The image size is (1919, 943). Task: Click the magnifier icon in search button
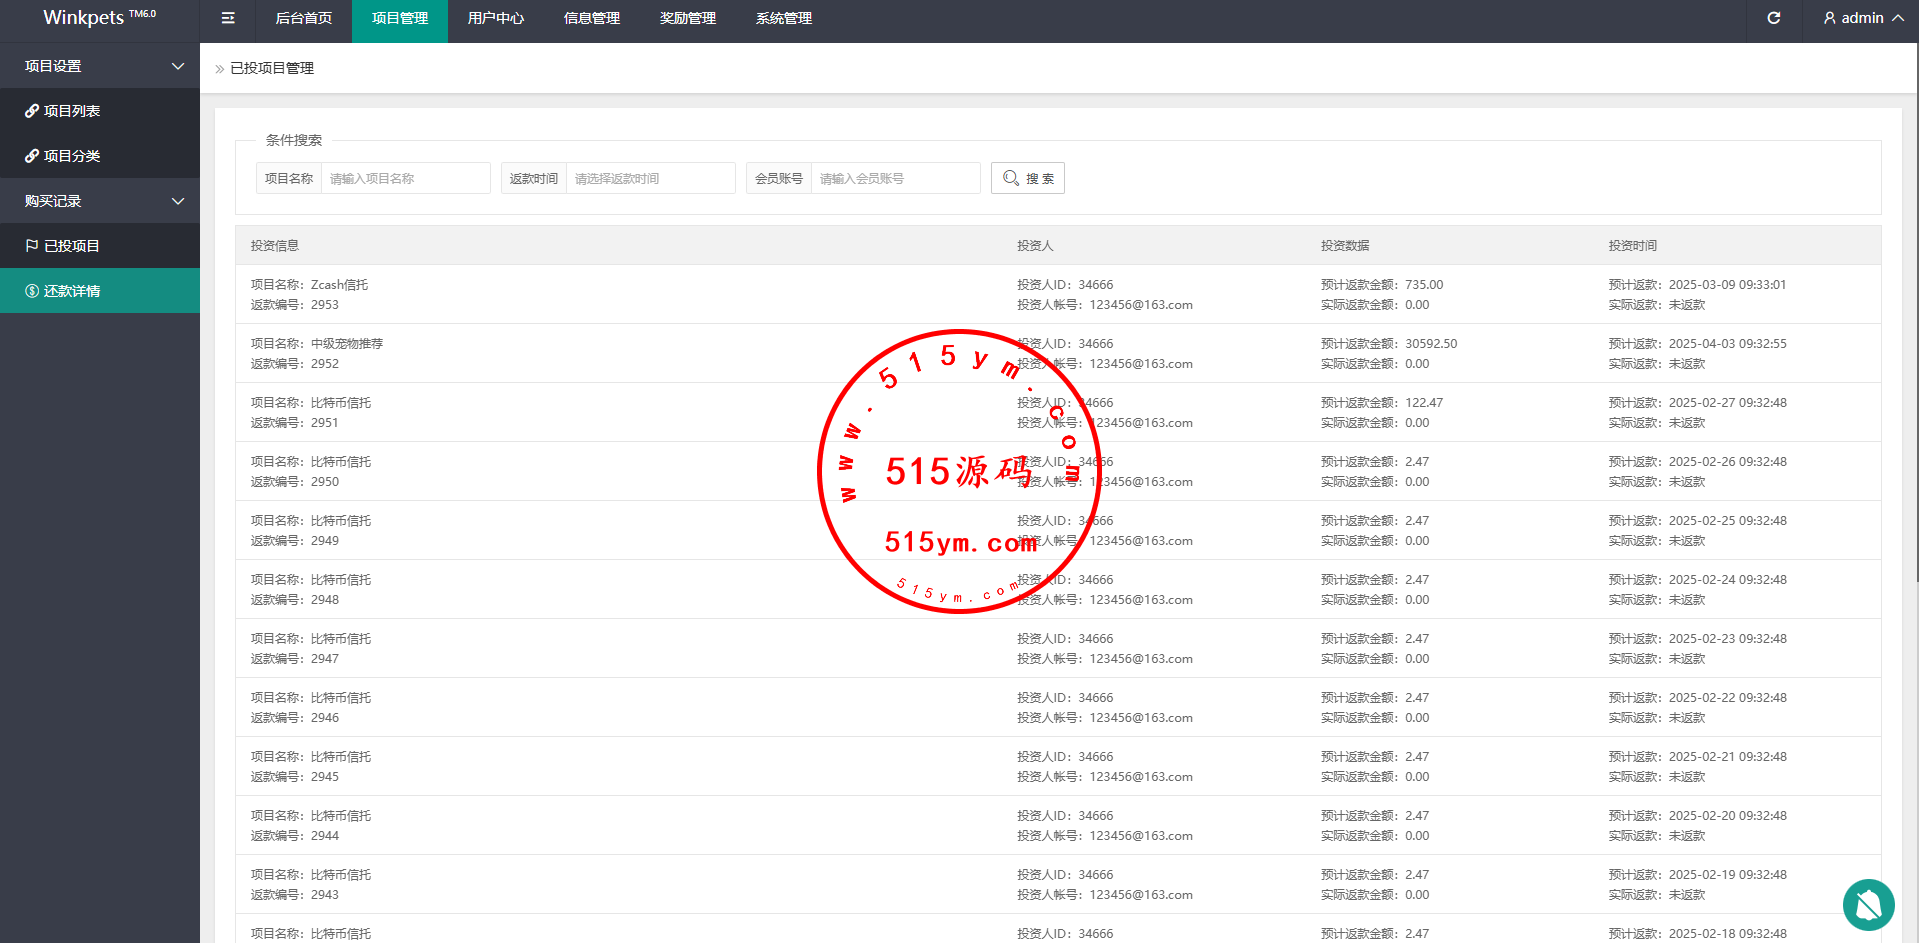pyautogui.click(x=1011, y=178)
